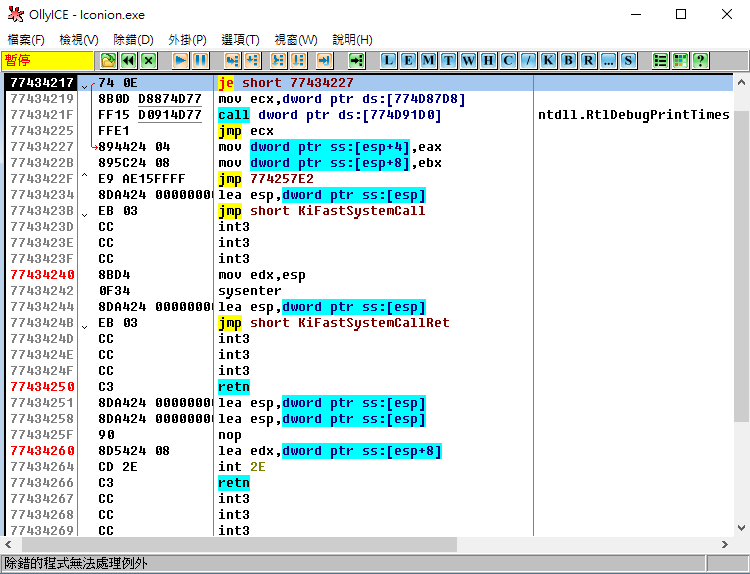The image size is (750, 574).
Task: Open the 視窗(W) menu
Action: point(296,40)
